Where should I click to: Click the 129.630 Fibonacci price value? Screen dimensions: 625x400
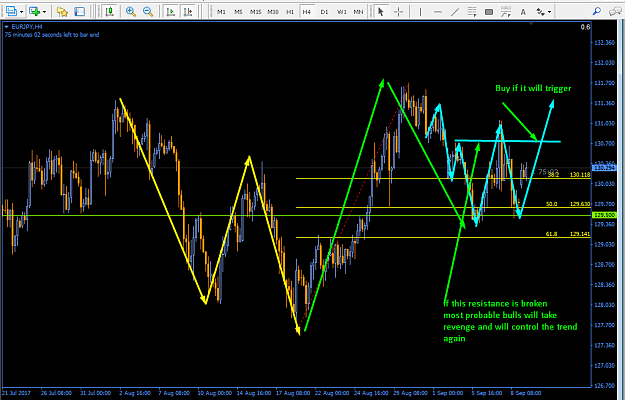[580, 204]
